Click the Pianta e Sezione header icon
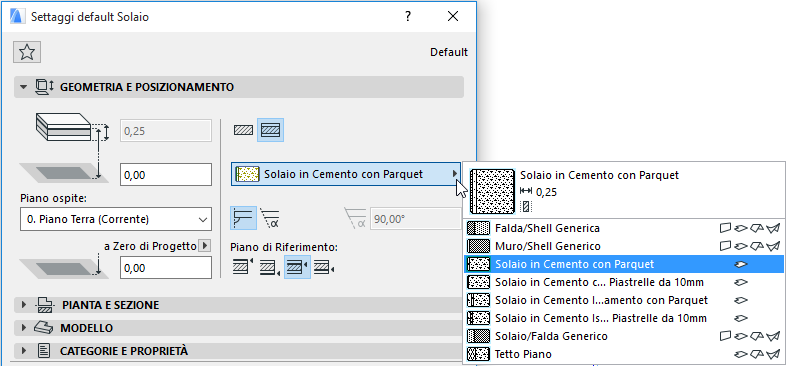 point(44,305)
